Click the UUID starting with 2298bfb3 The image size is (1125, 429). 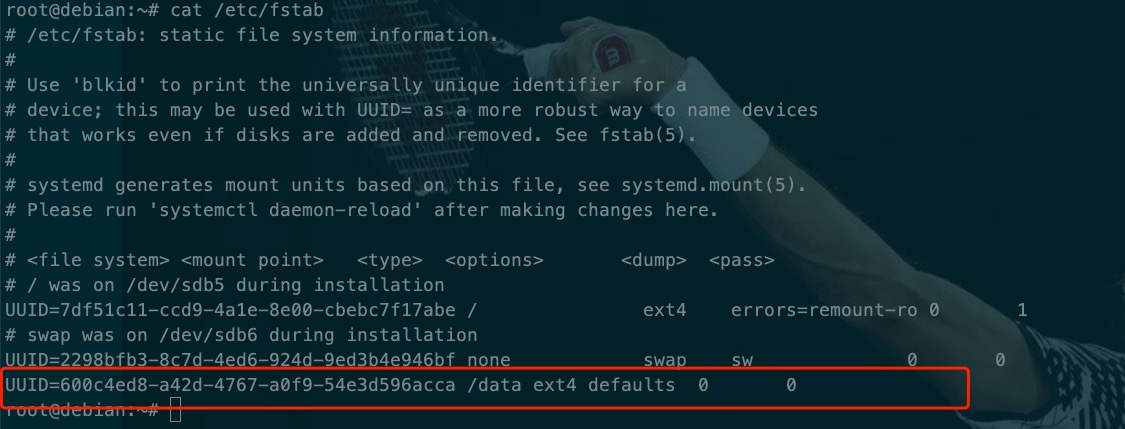(236, 360)
